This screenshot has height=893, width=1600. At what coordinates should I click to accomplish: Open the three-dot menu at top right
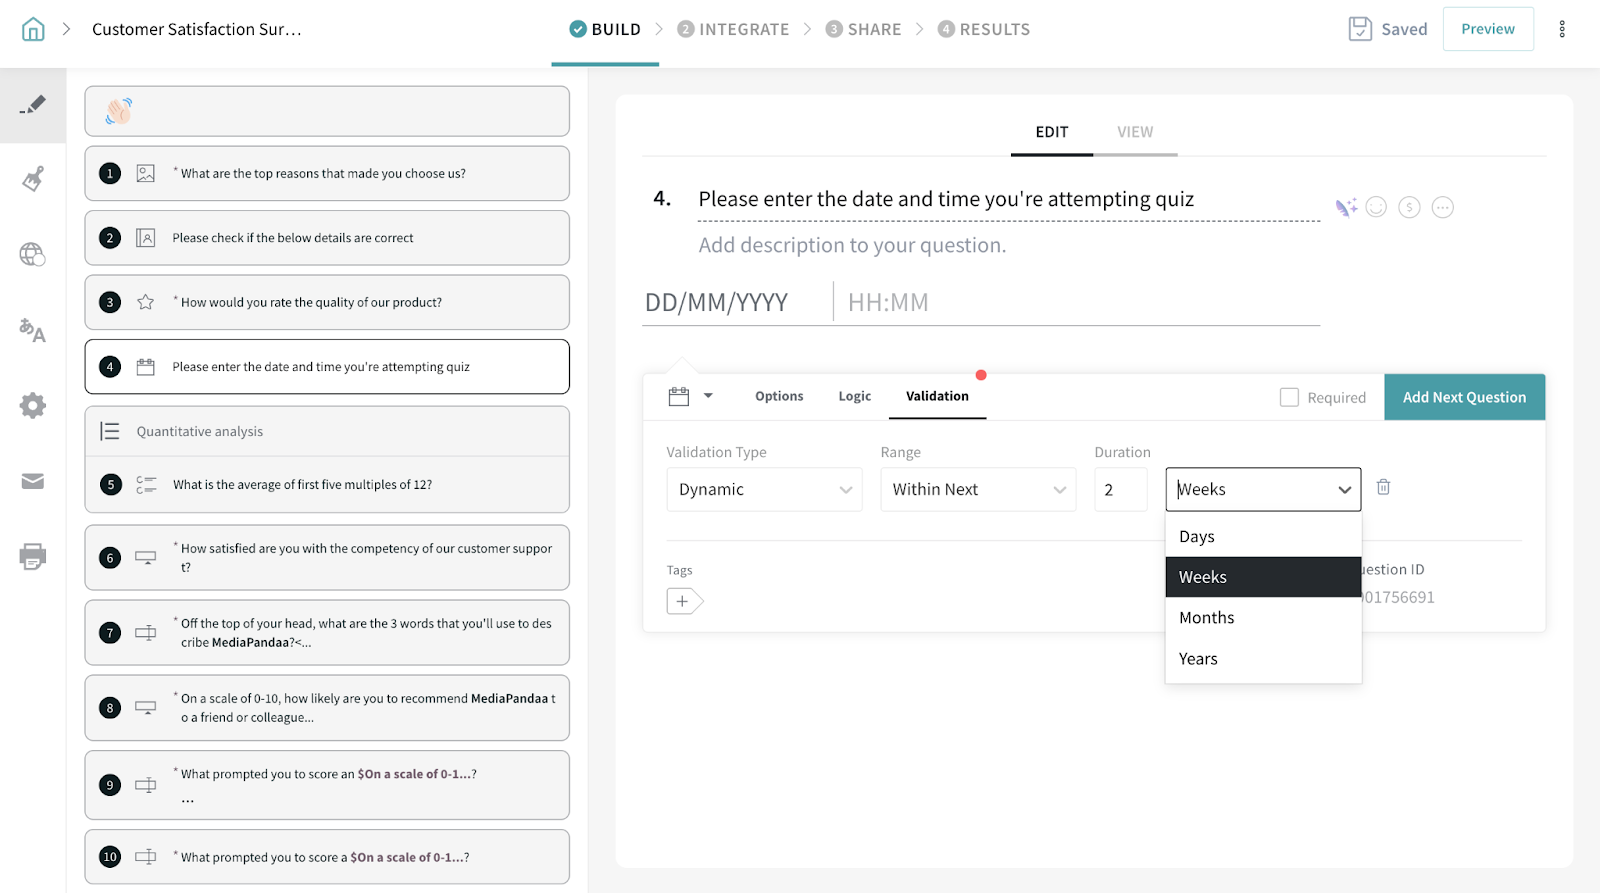(1561, 29)
